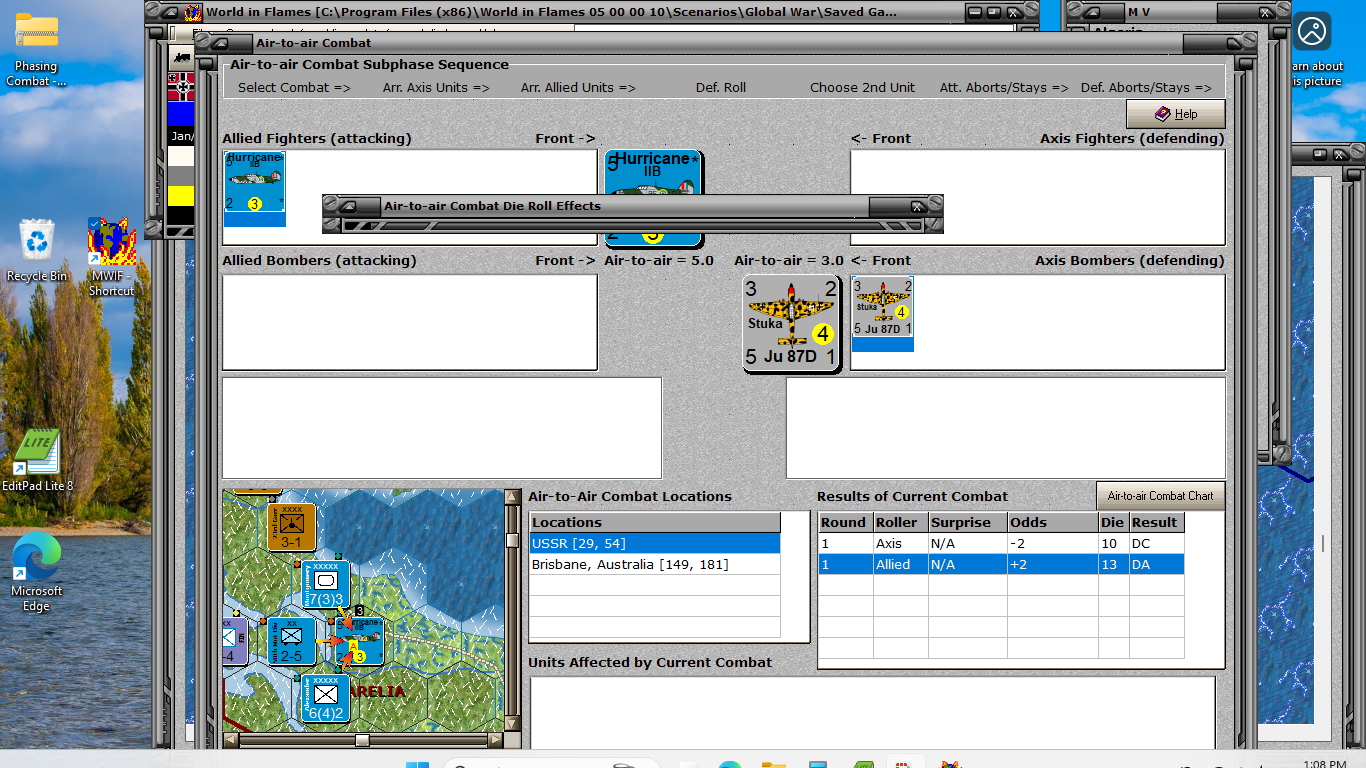Image resolution: width=1366 pixels, height=768 pixels.
Task: Click map horizontal scrollbar right arrow
Action: pyautogui.click(x=495, y=741)
